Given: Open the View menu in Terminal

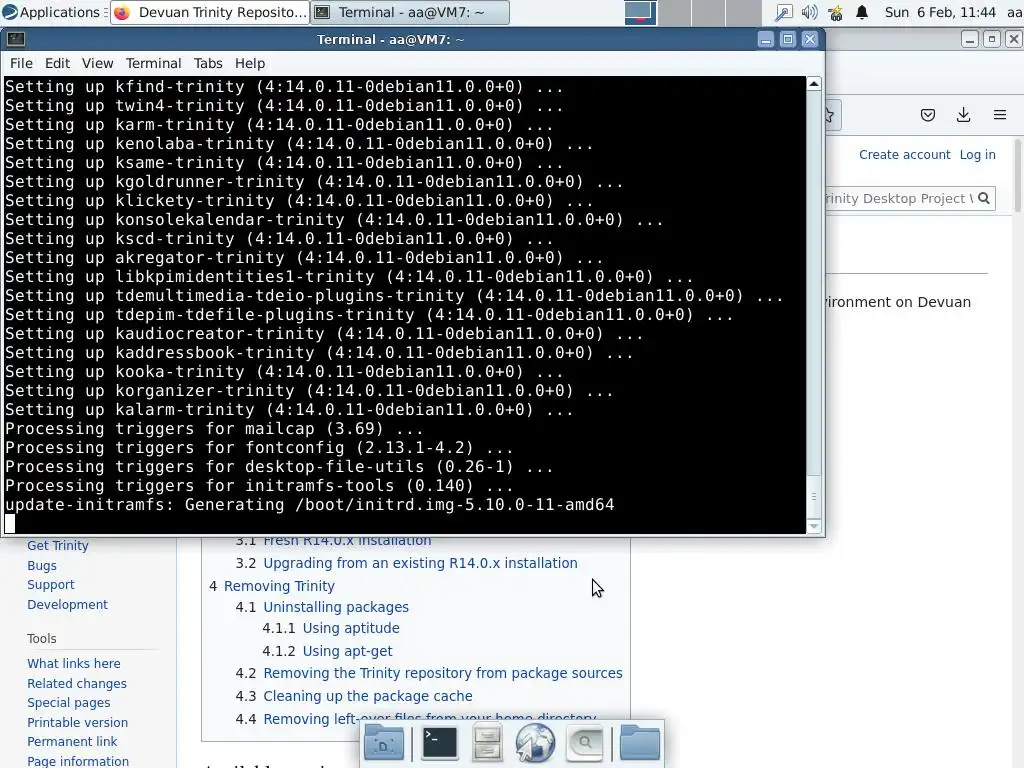Looking at the screenshot, I should [97, 63].
